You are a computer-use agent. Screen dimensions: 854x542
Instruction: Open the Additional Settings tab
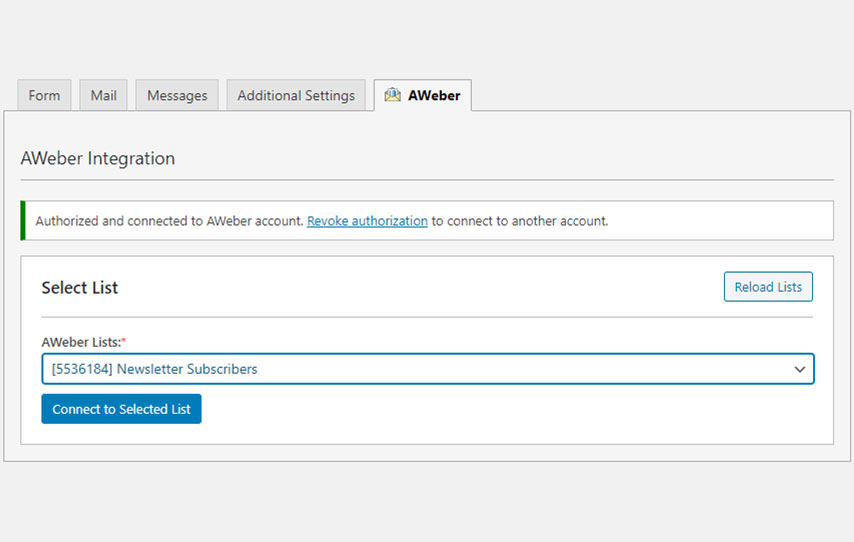[x=296, y=96]
